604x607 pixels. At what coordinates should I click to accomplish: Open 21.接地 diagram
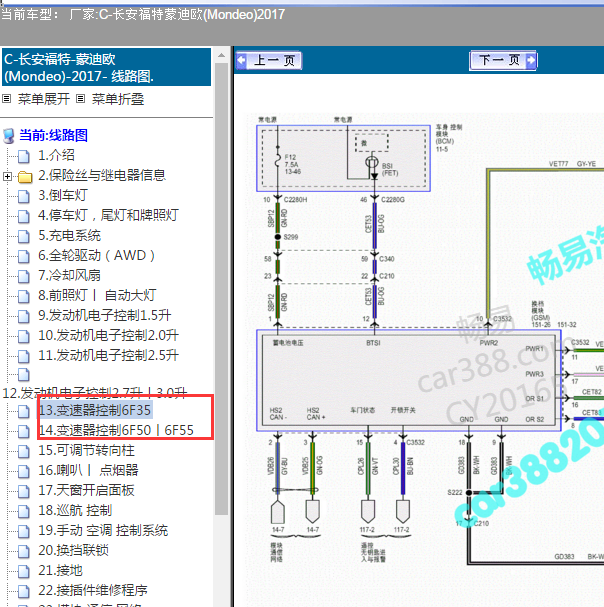pos(60,570)
